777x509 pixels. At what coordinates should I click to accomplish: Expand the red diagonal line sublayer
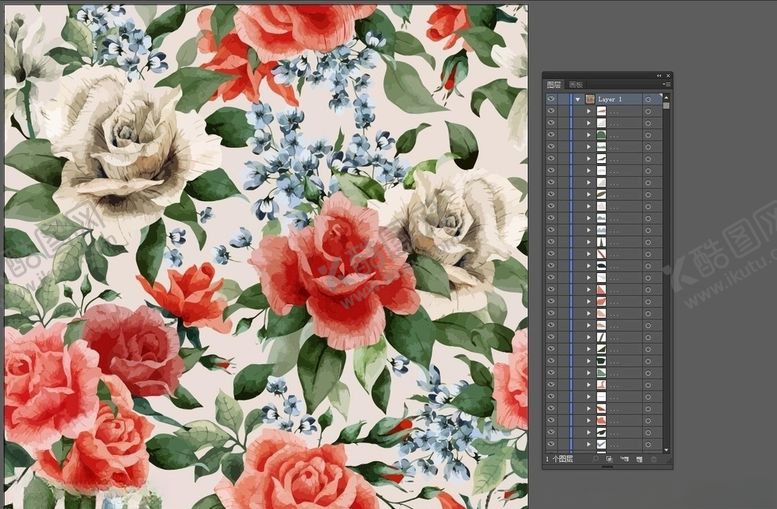(589, 254)
